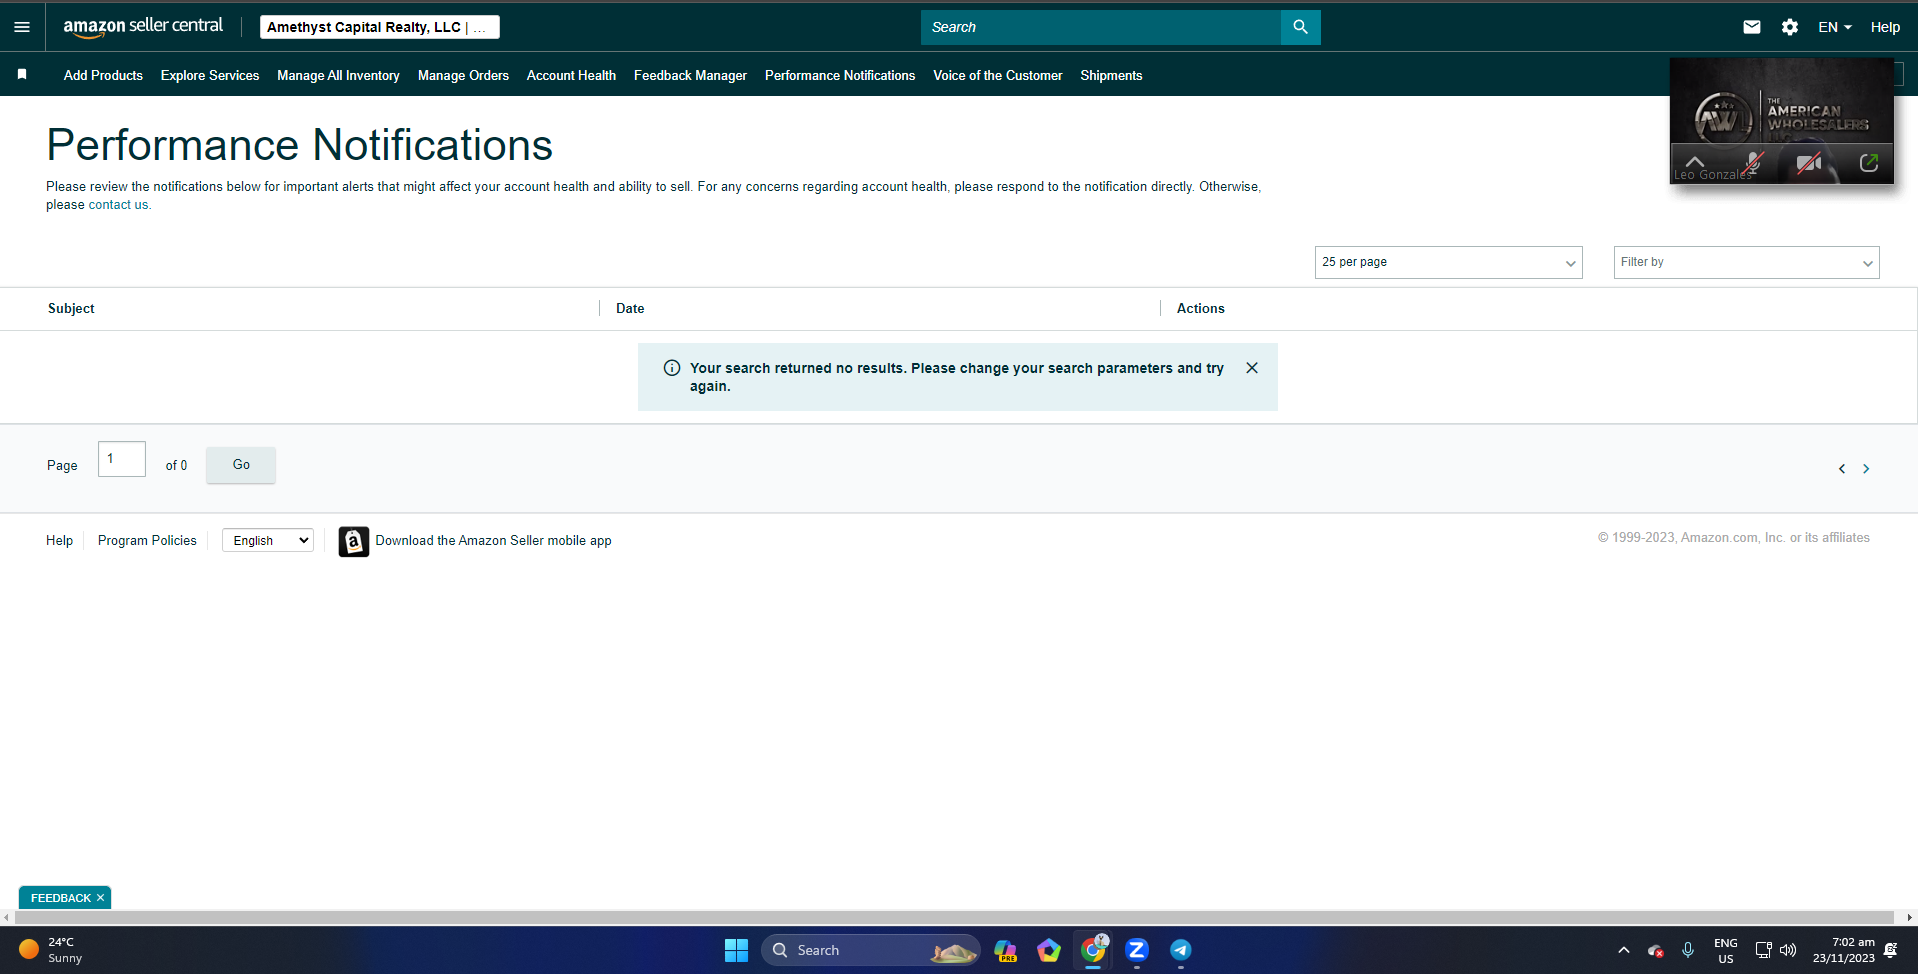Open the Windows Start menu
1918x974 pixels.
point(736,950)
